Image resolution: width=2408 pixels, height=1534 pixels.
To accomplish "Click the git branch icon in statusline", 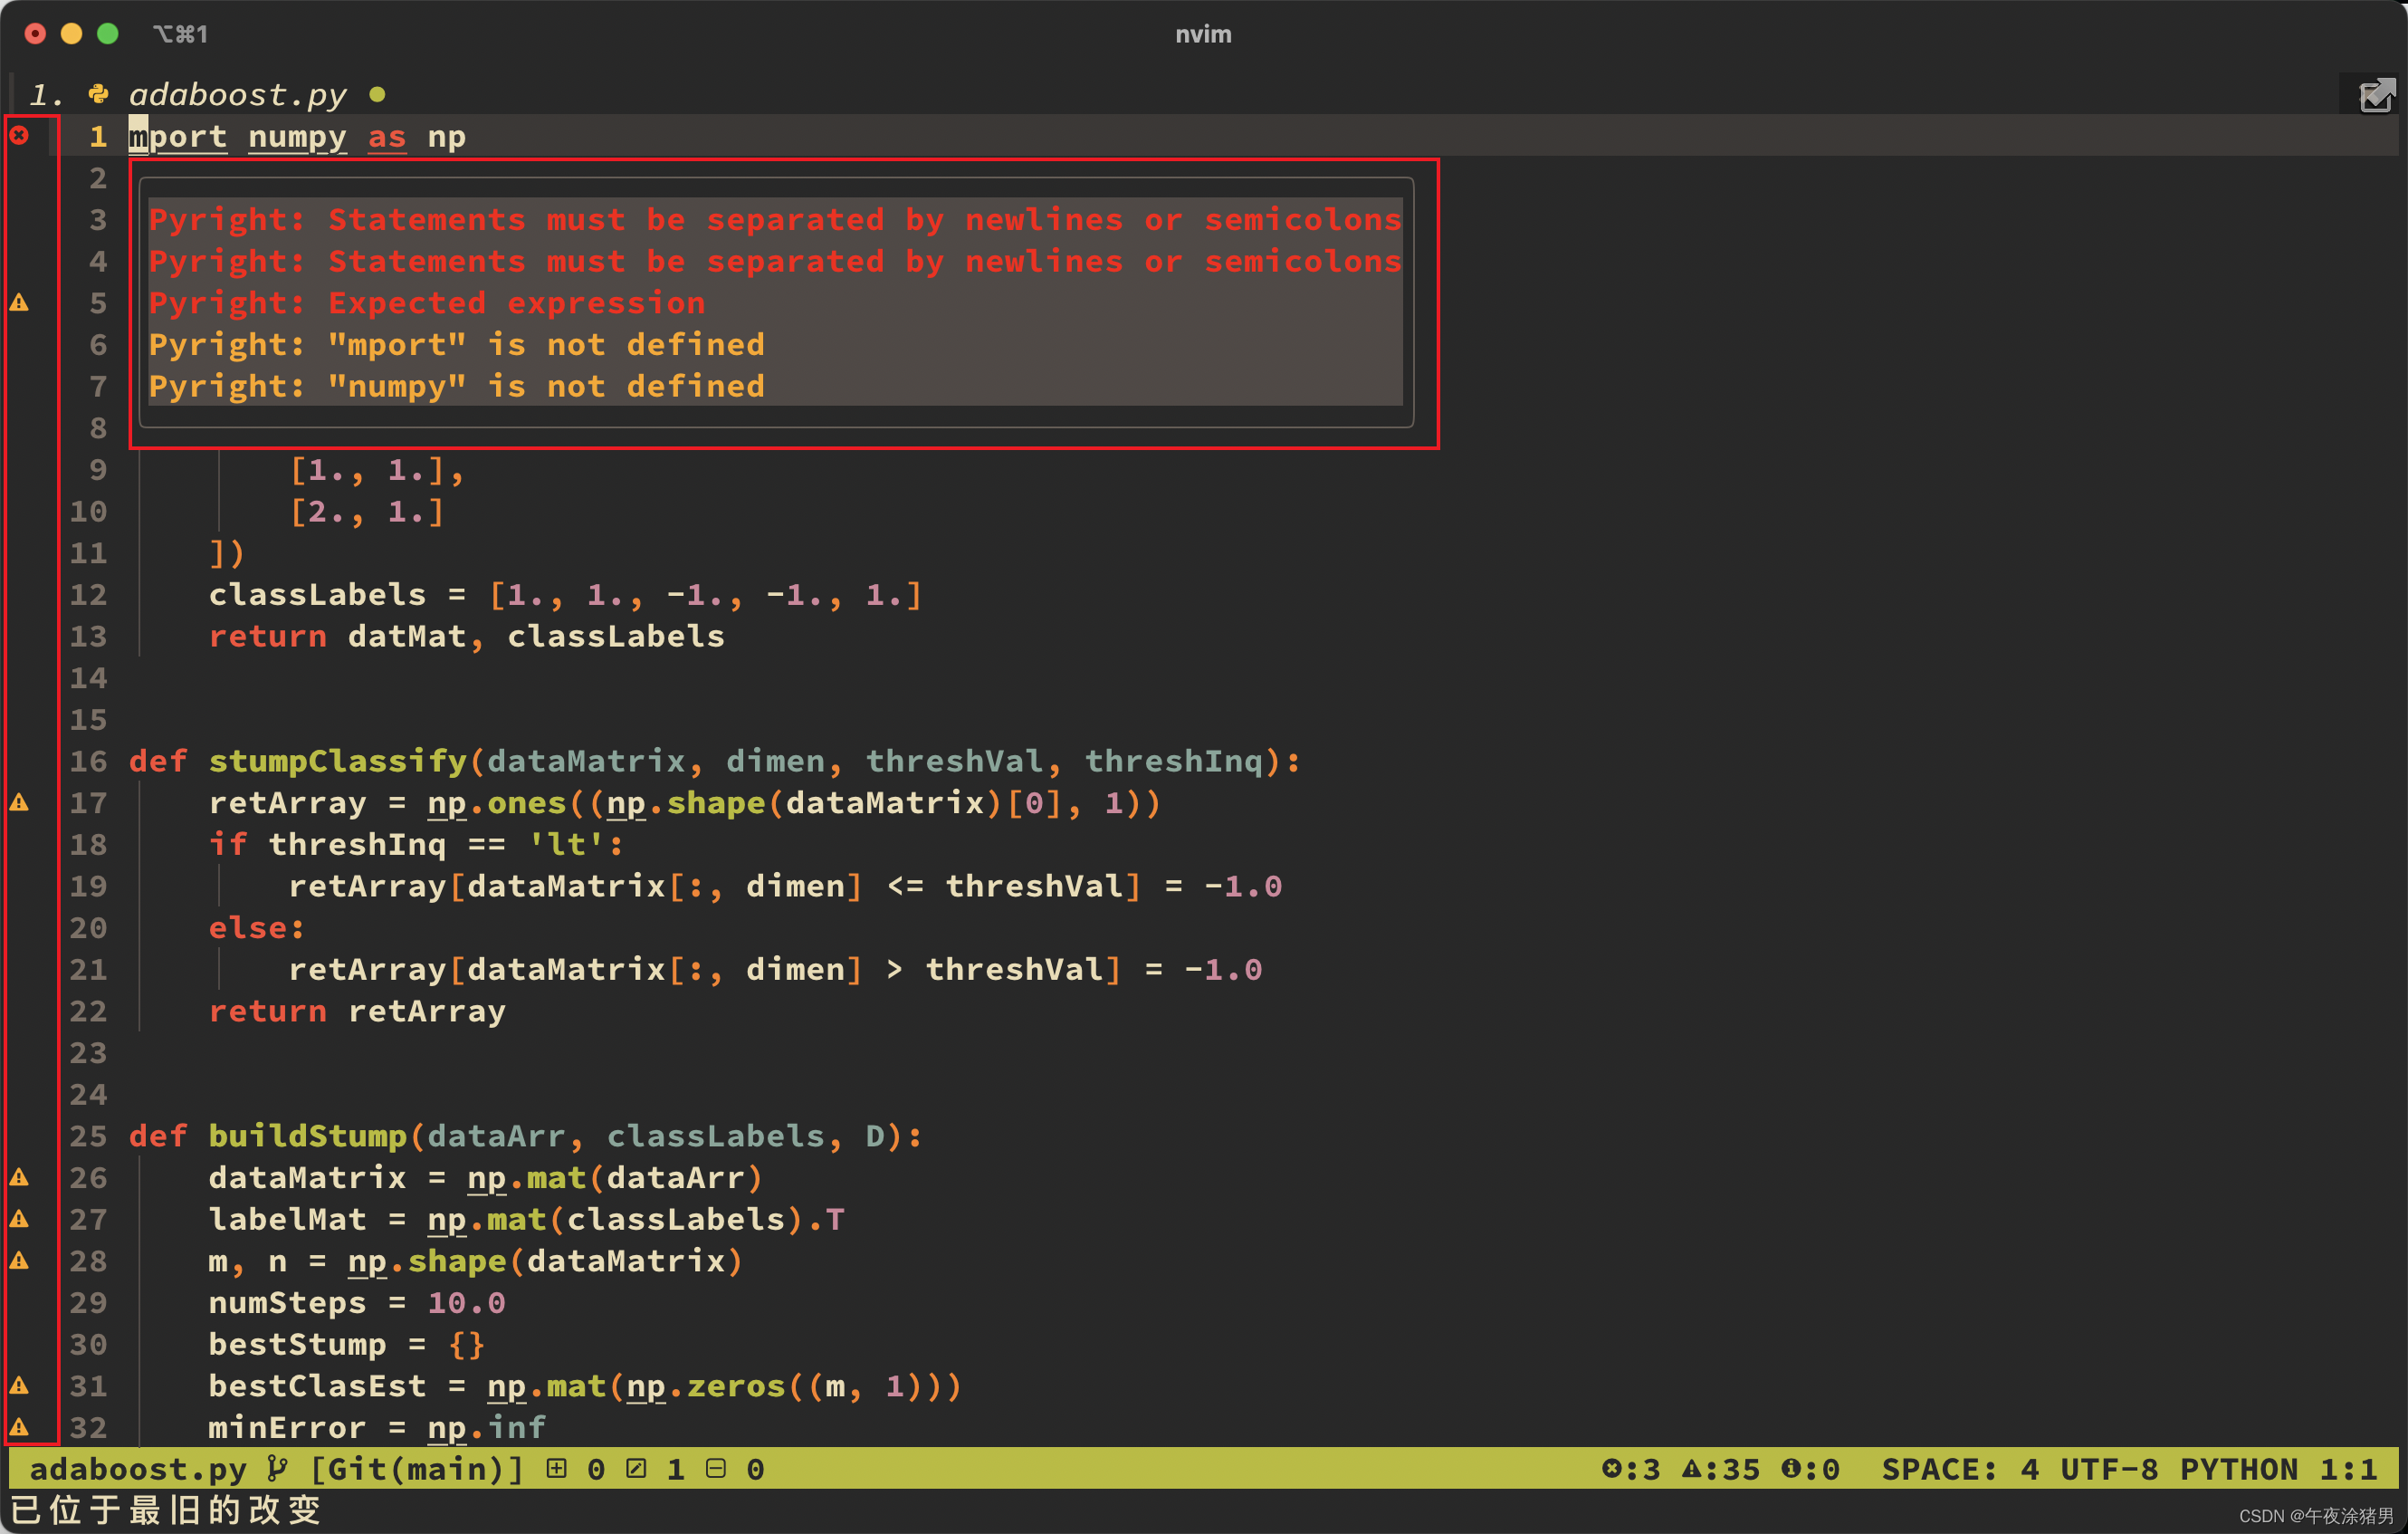I will [278, 1468].
